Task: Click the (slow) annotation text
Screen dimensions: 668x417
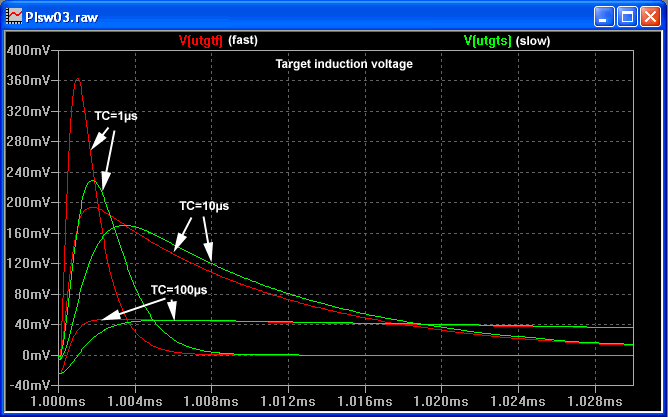Action: click(x=533, y=41)
